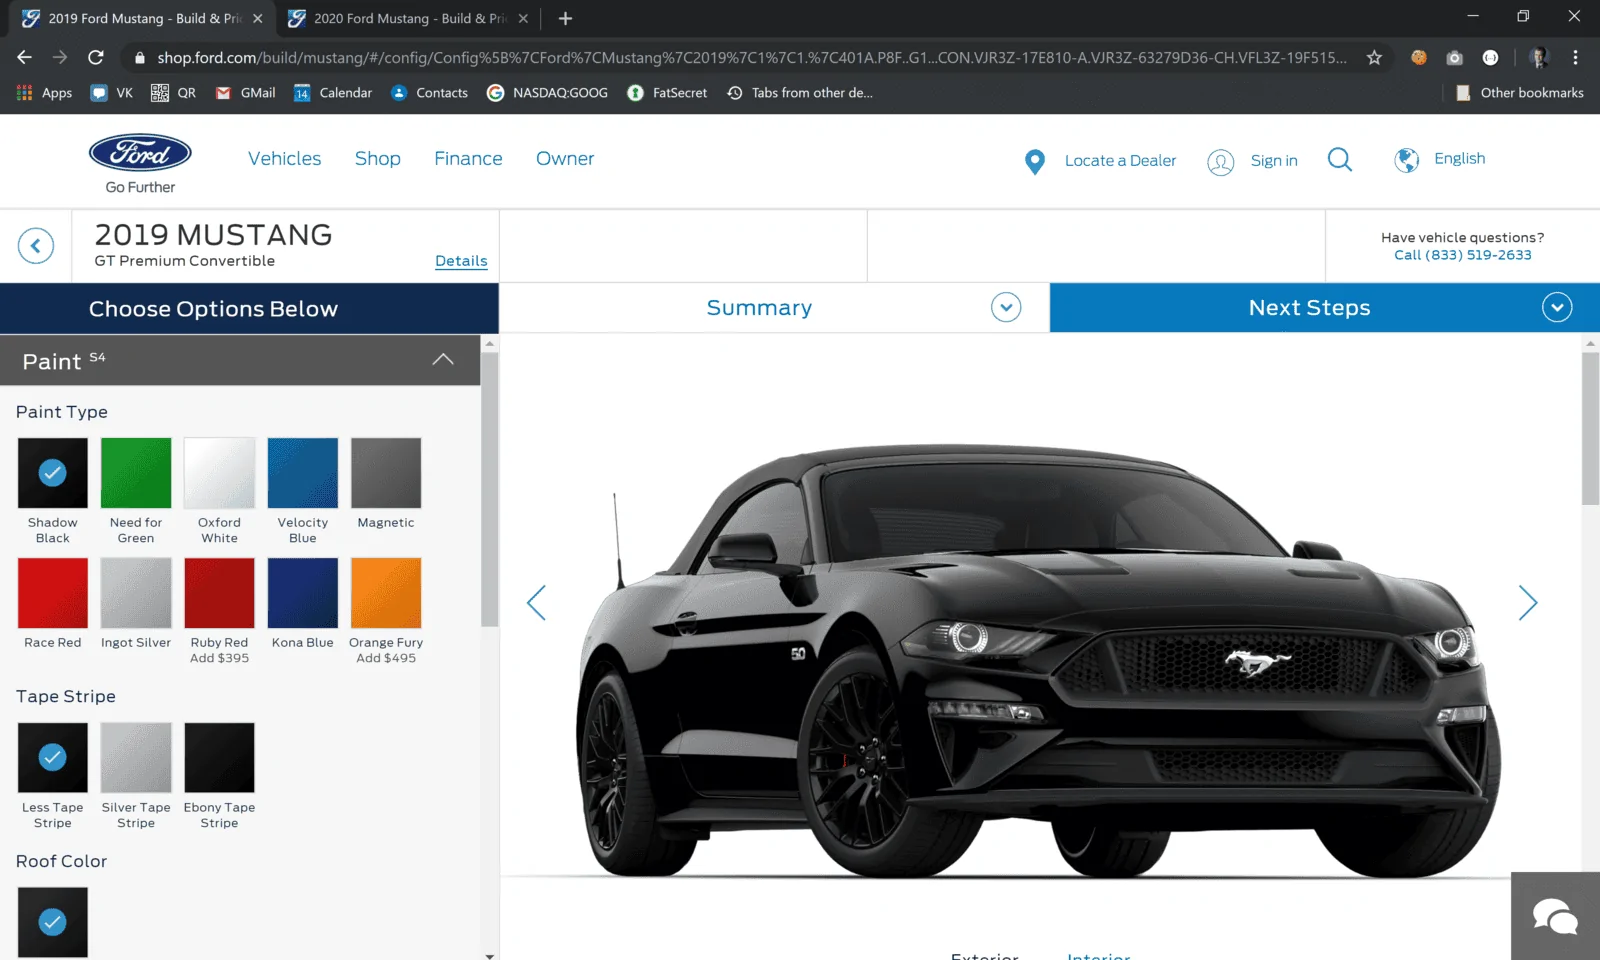1600x960 pixels.
Task: Show the next car view
Action: click(x=1527, y=602)
